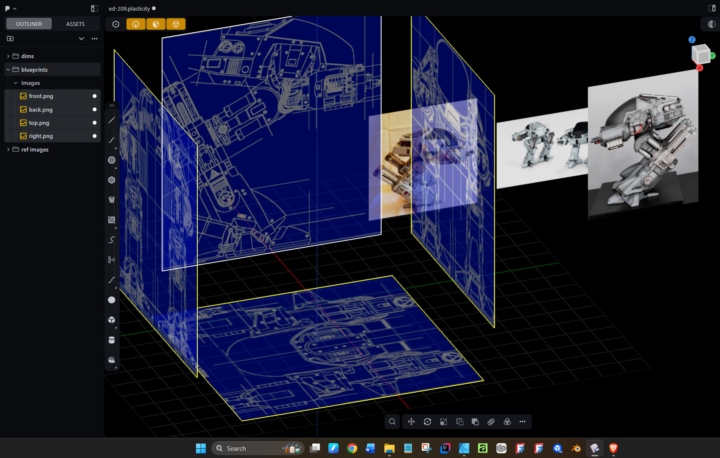Select top.png in the outliner
The height and width of the screenshot is (458, 720).
tap(41, 122)
